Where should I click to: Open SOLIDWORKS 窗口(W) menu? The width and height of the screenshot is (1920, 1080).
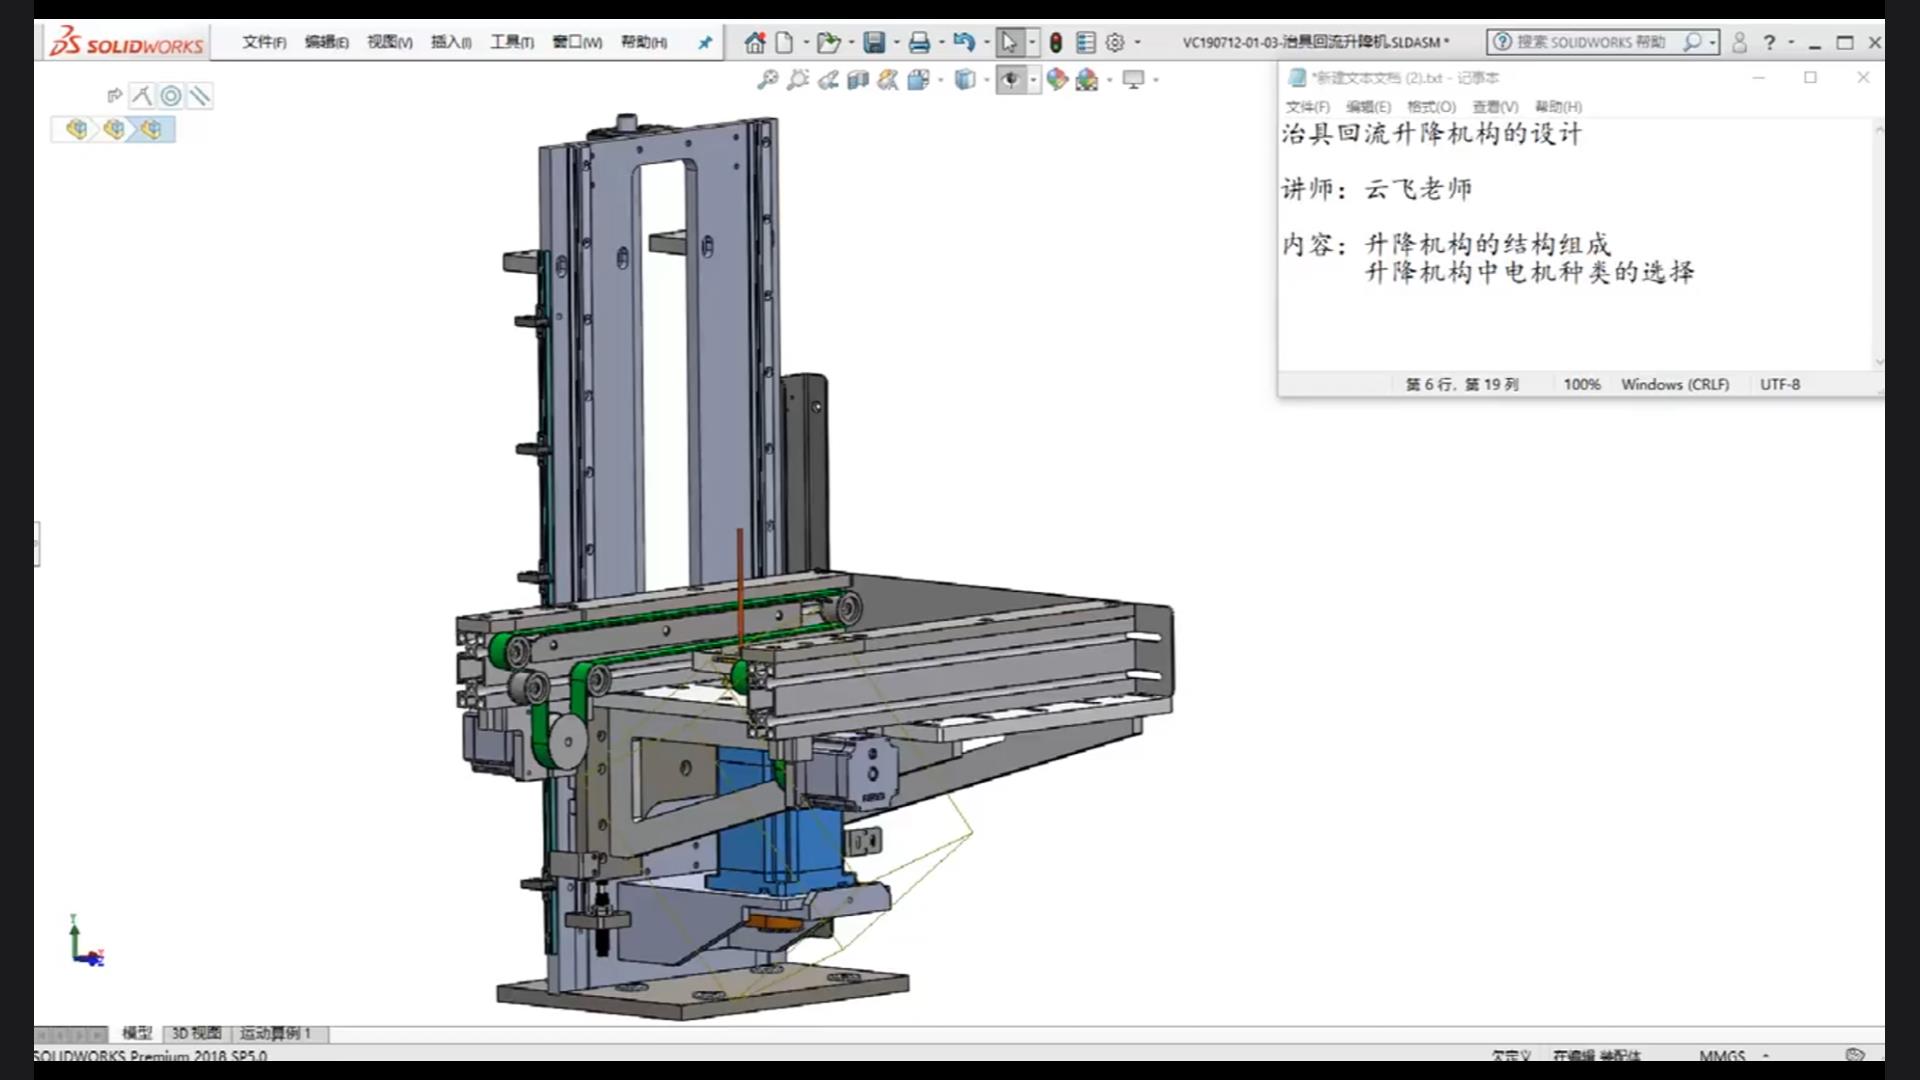[x=578, y=42]
